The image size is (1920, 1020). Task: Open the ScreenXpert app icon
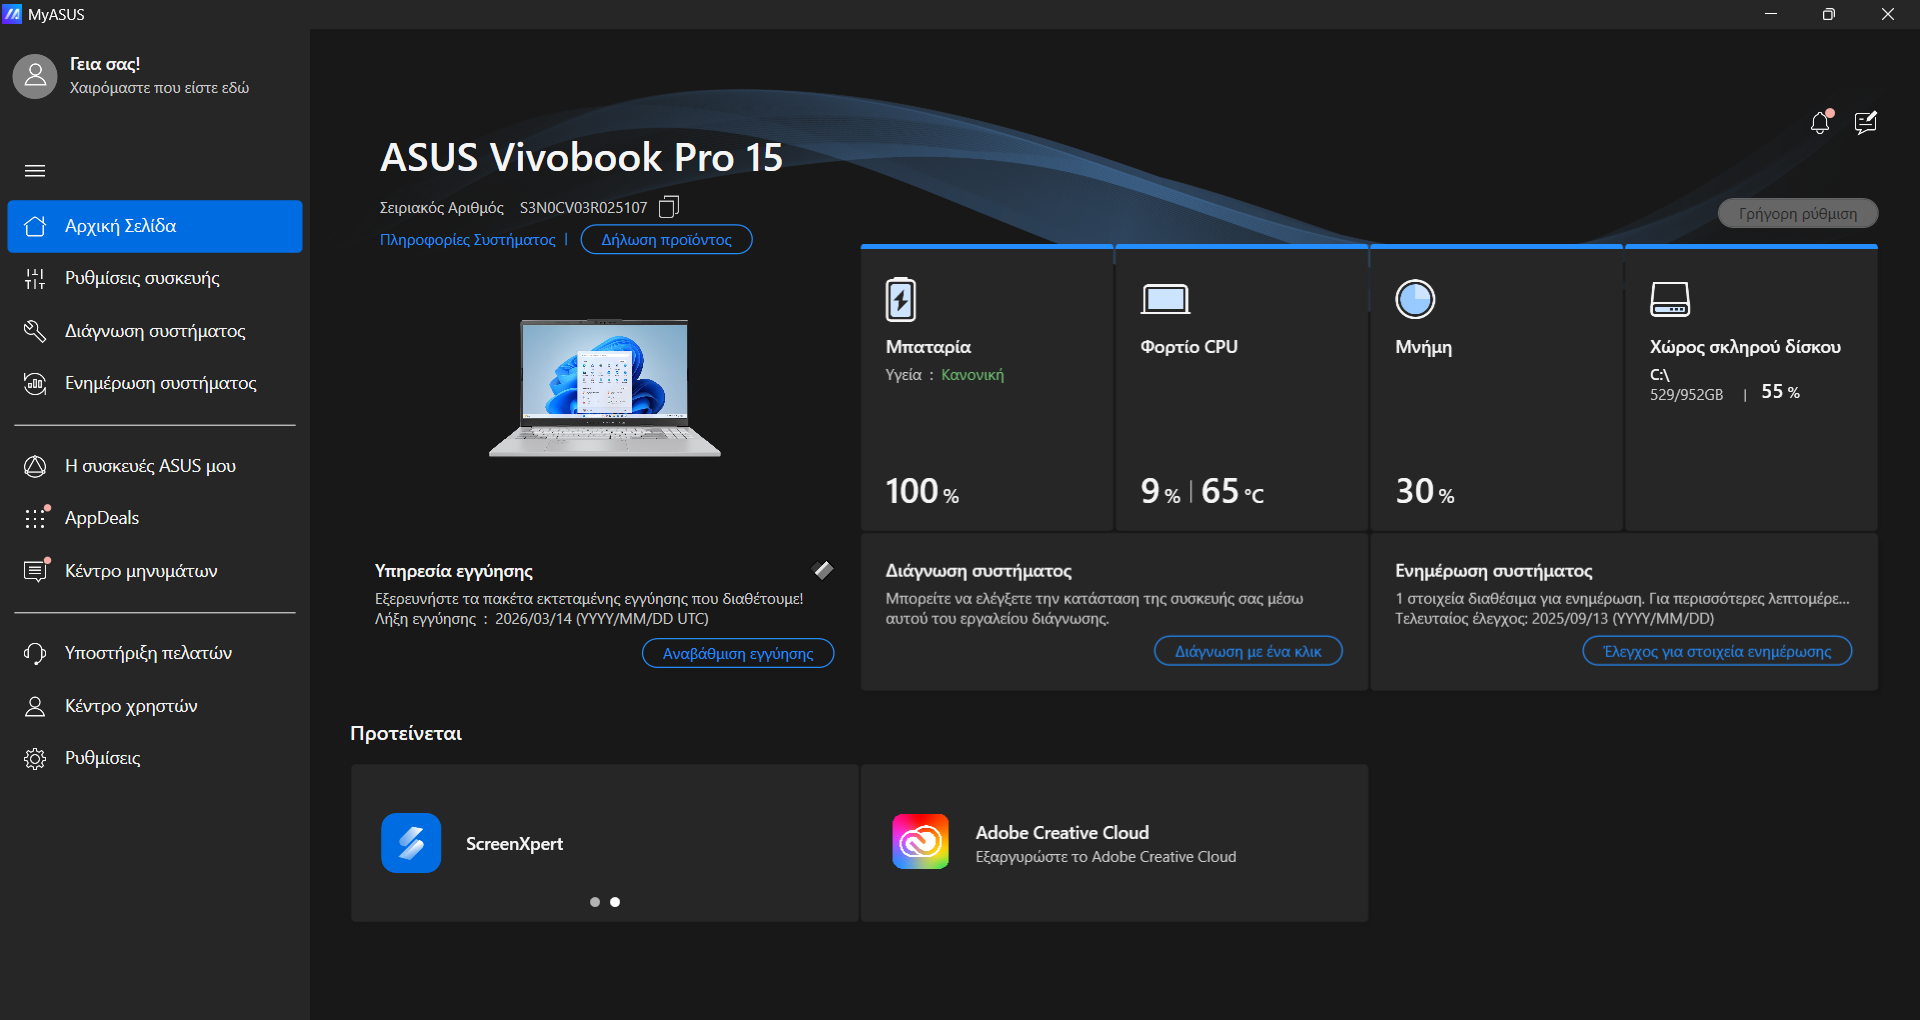[x=411, y=843]
